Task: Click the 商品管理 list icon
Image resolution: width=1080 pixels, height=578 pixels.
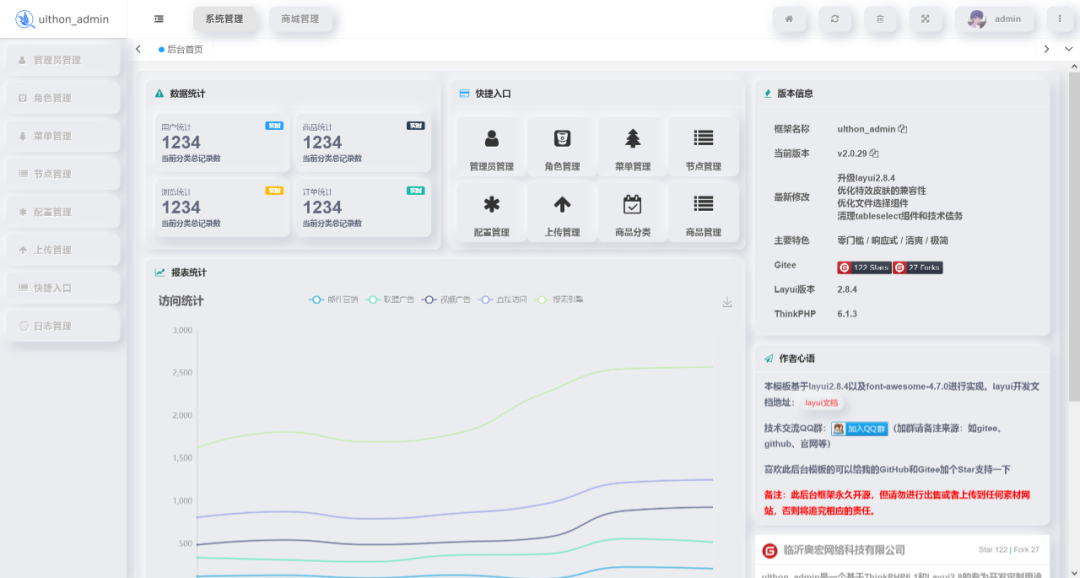Action: point(702,212)
